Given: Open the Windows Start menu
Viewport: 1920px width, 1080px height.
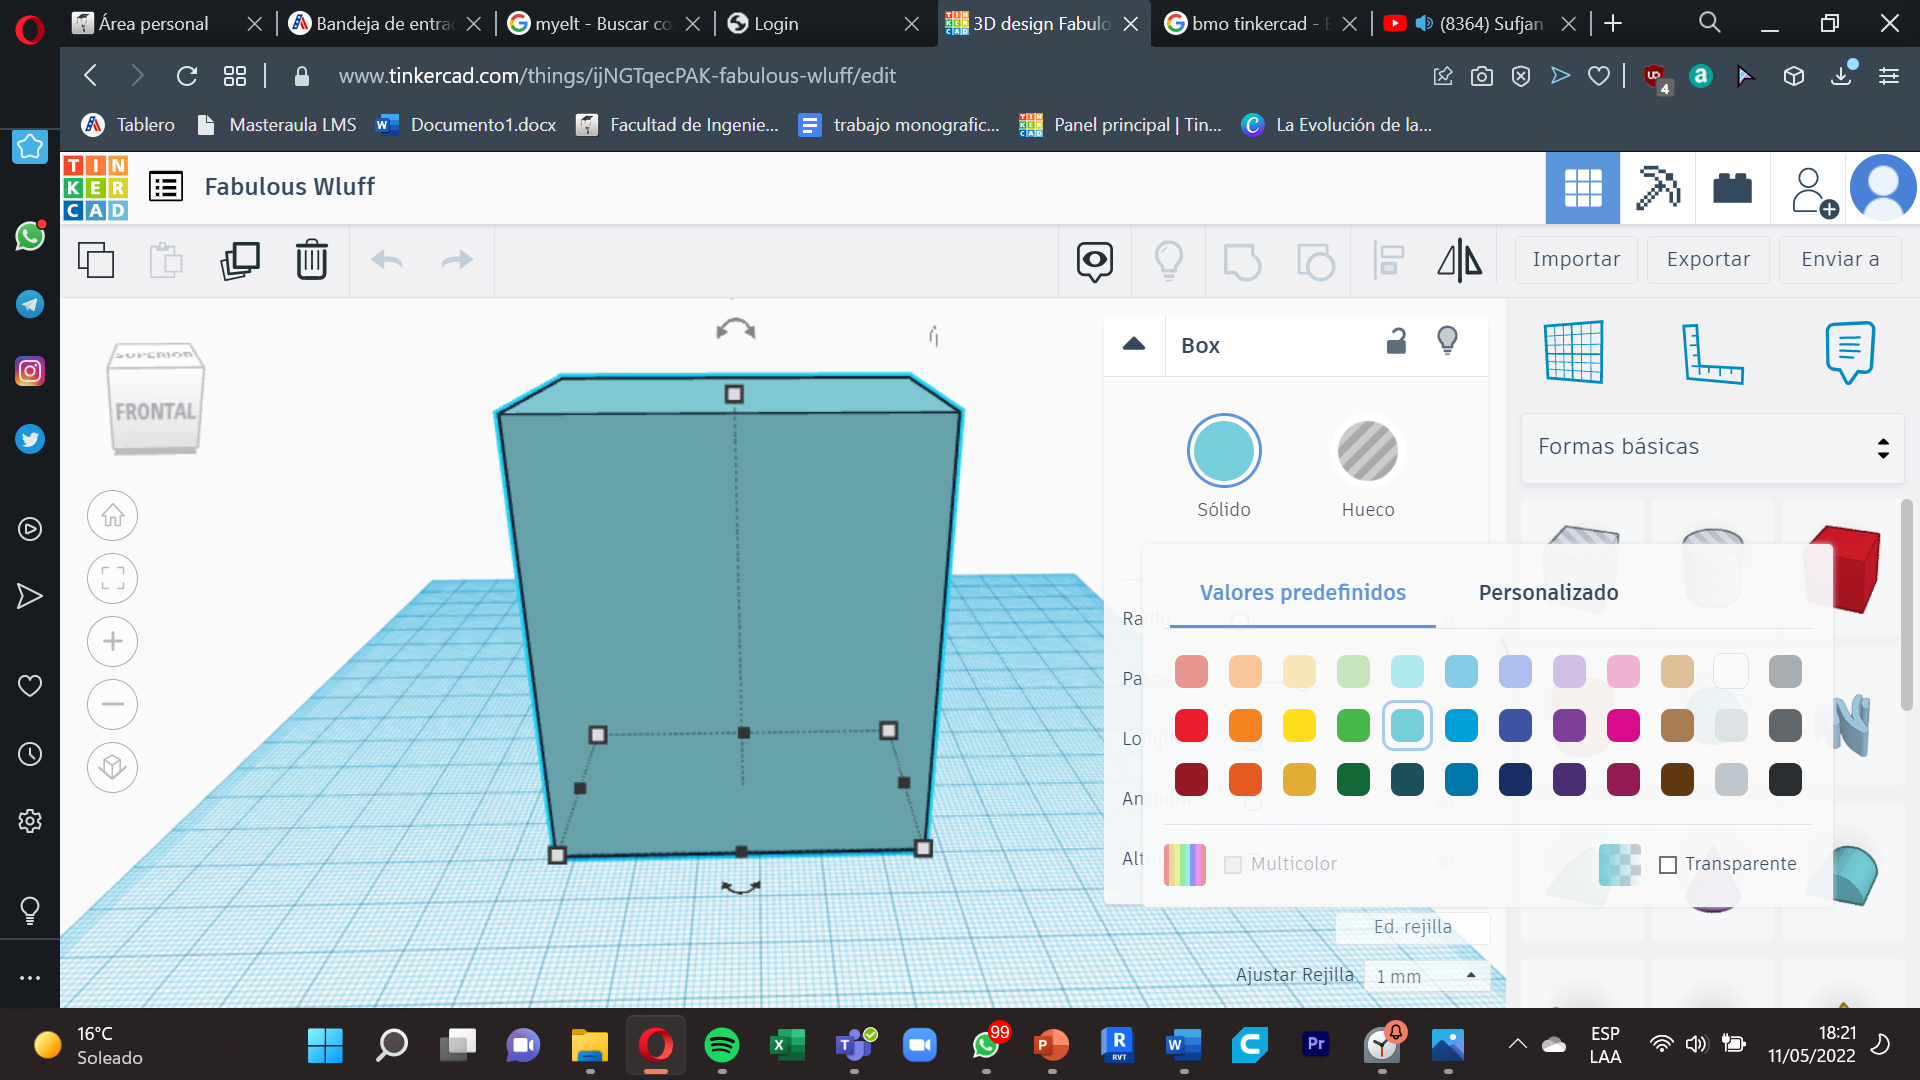Looking at the screenshot, I should tap(325, 1045).
